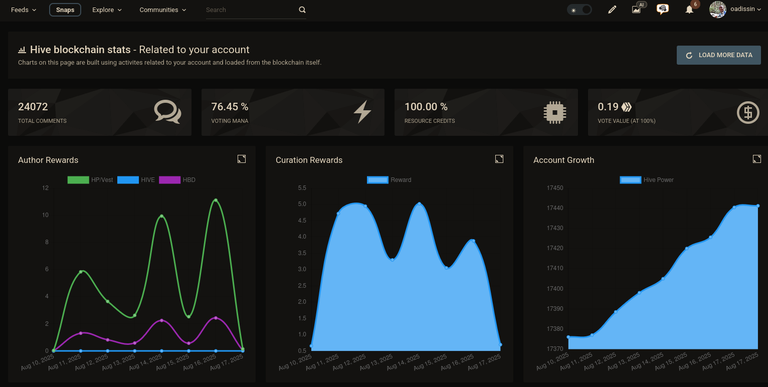The image size is (768, 387).
Task: Open the AI image generator icon
Action: (x=637, y=9)
